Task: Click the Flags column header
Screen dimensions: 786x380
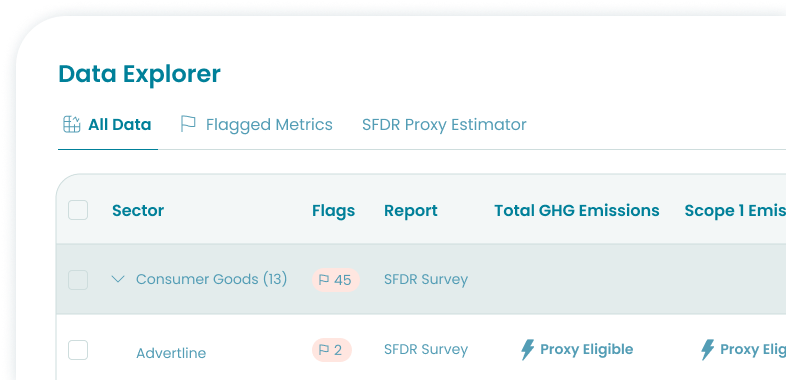Action: tap(333, 211)
